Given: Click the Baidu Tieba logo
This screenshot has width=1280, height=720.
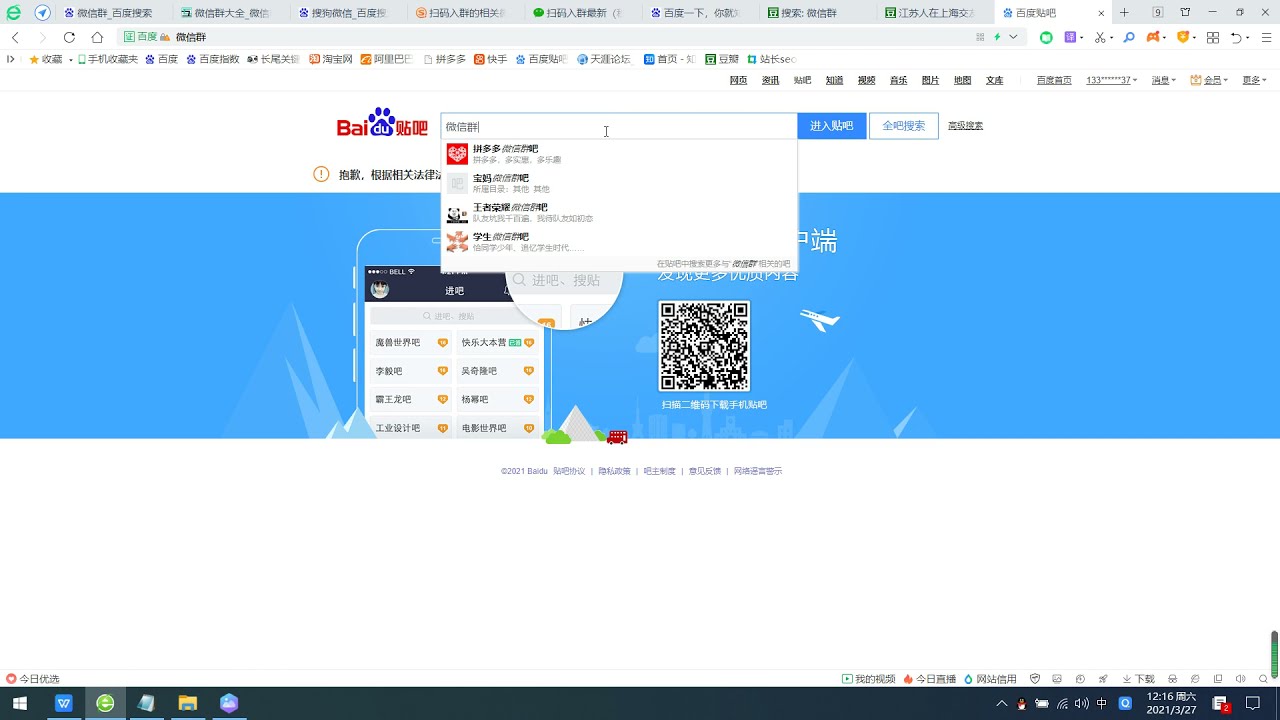Looking at the screenshot, I should [x=382, y=123].
